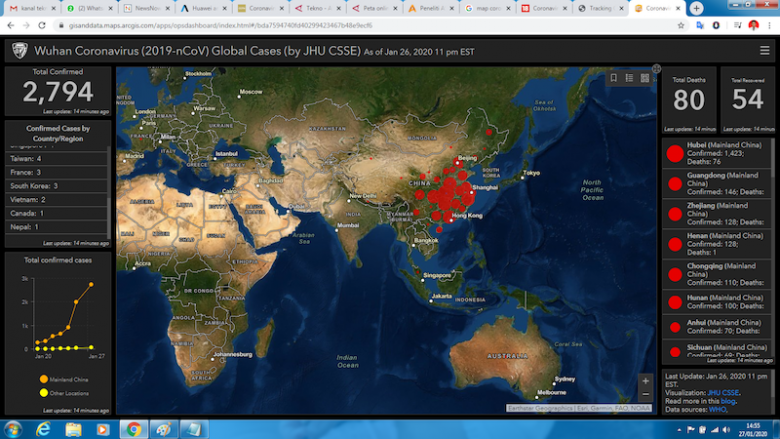Switch to the Huawei browser tab
Image resolution: width=780 pixels, height=439 pixels.
click(205, 8)
